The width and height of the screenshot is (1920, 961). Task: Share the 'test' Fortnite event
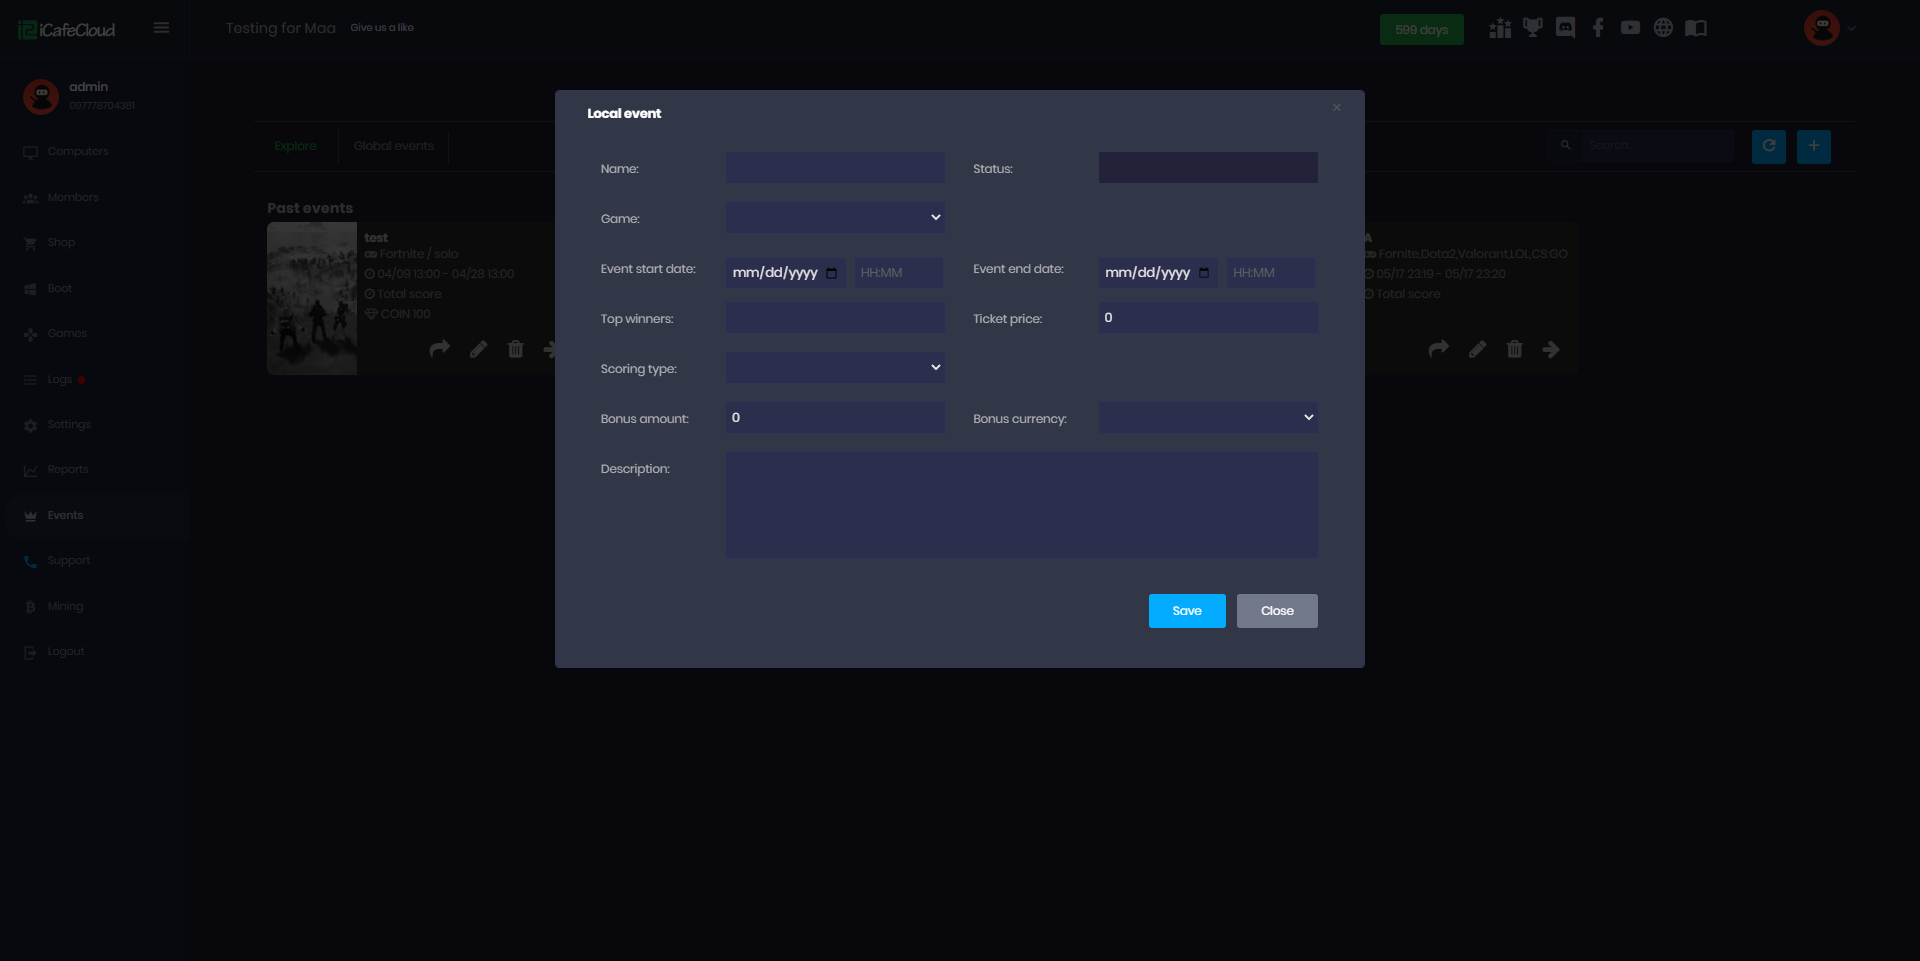click(440, 349)
